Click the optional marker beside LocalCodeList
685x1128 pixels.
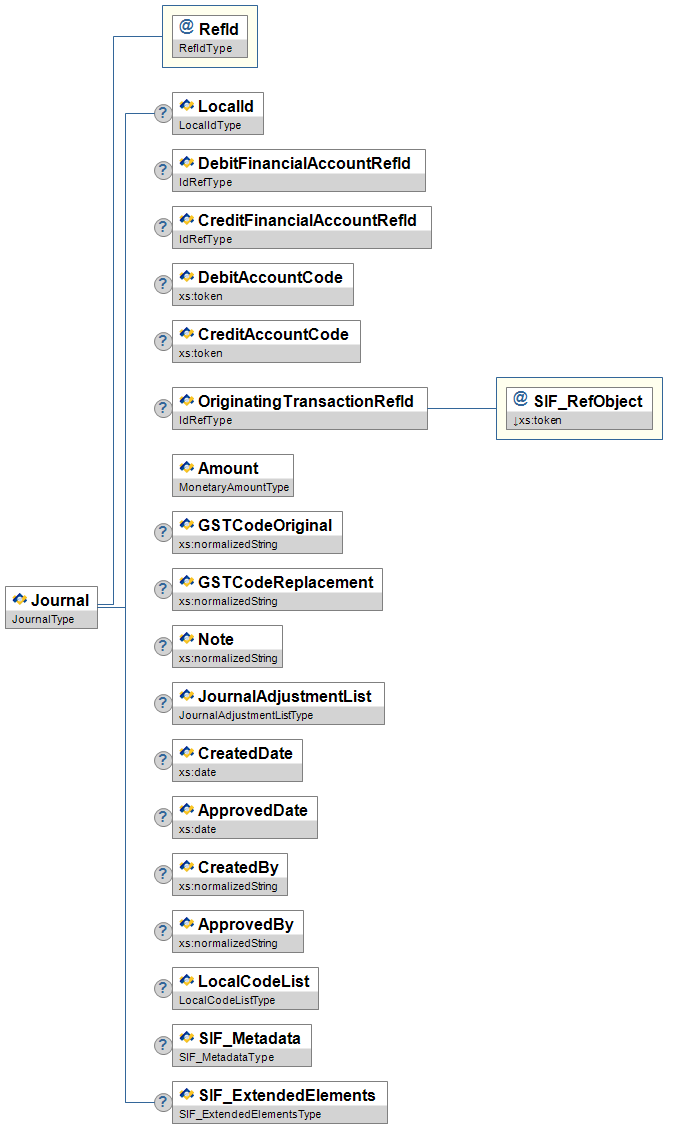point(162,988)
